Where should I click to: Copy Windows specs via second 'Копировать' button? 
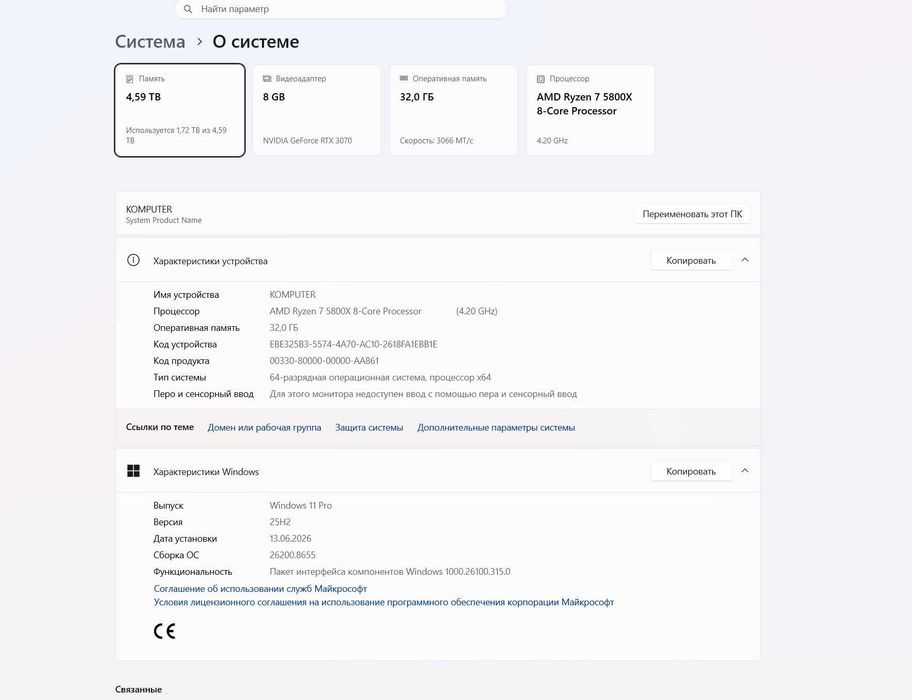691,472
